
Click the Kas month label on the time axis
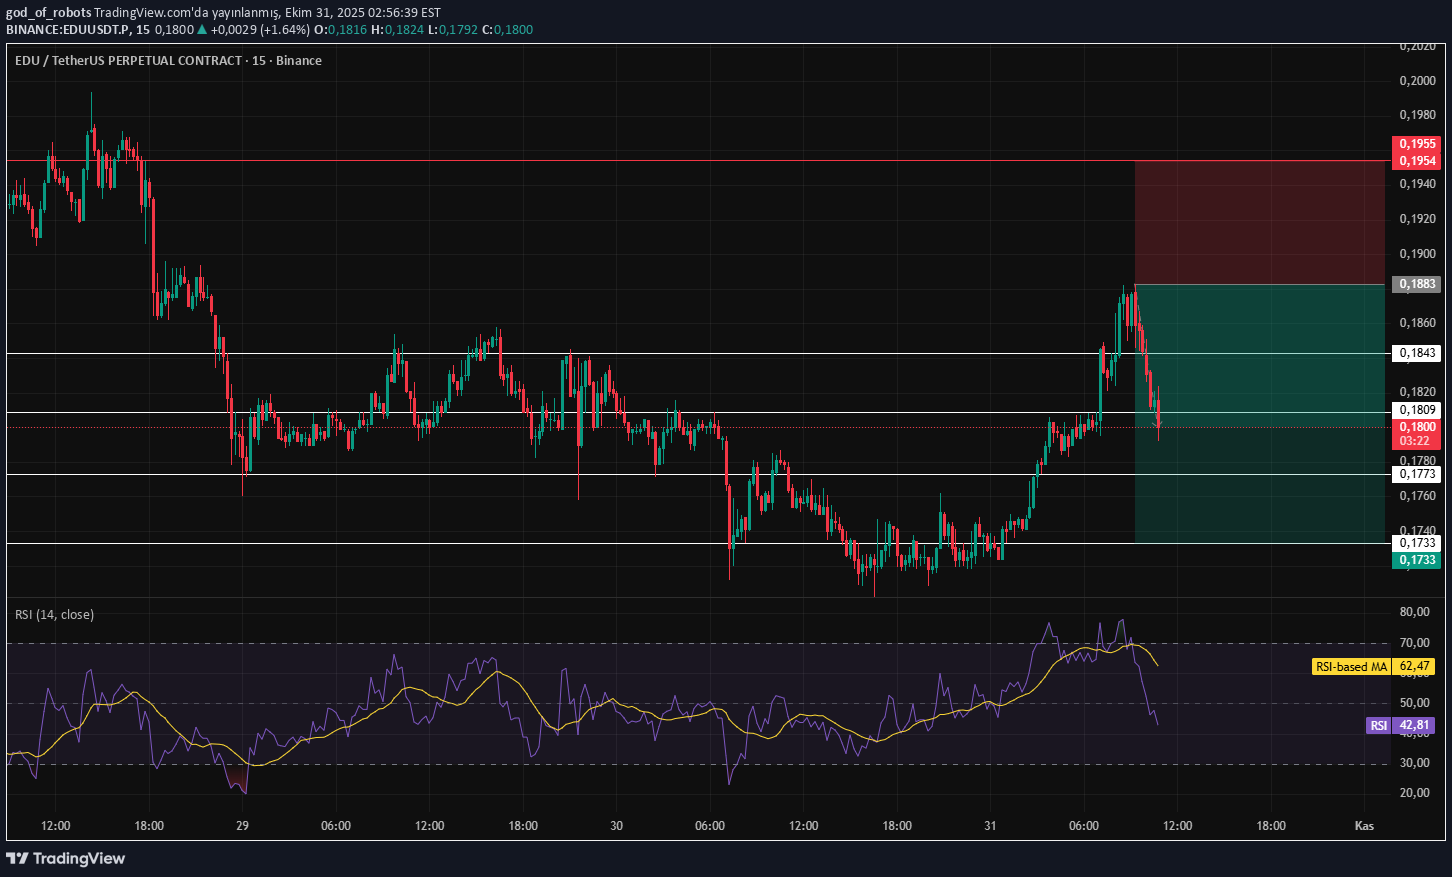[x=1363, y=826]
